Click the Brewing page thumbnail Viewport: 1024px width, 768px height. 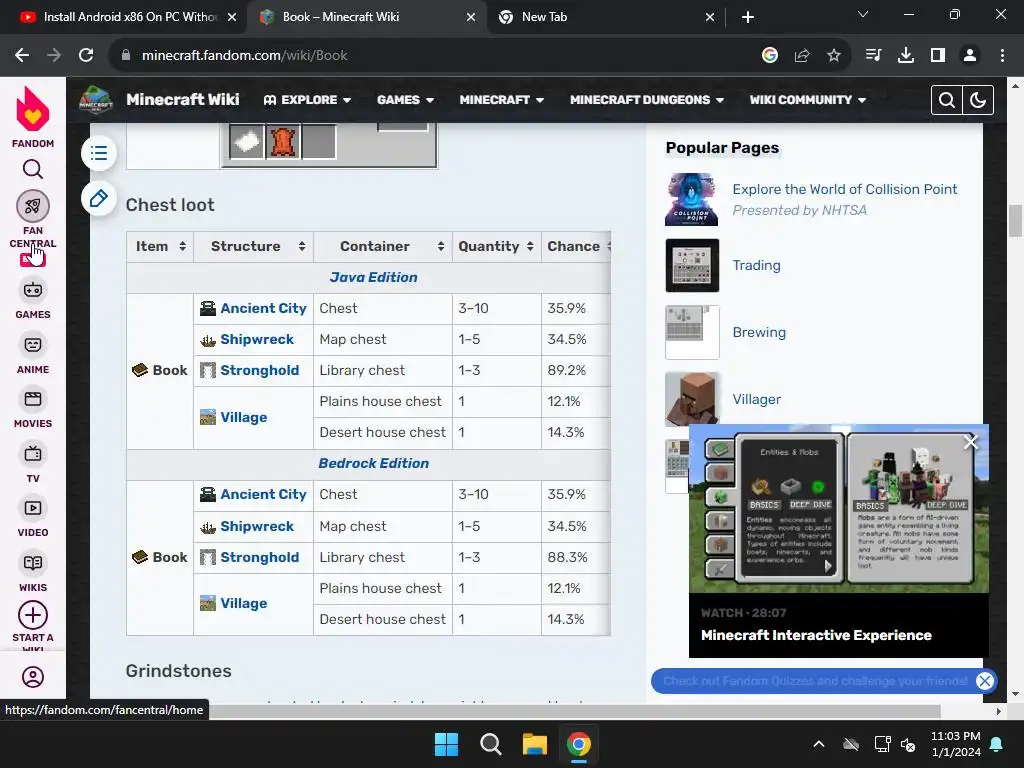(692, 332)
